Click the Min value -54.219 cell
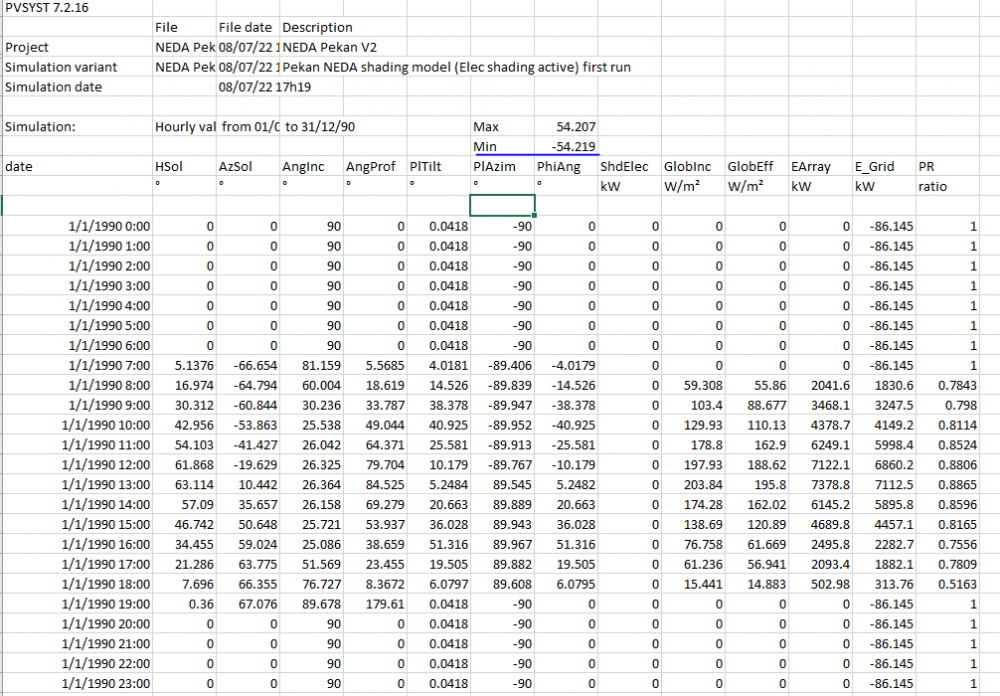 (x=574, y=147)
